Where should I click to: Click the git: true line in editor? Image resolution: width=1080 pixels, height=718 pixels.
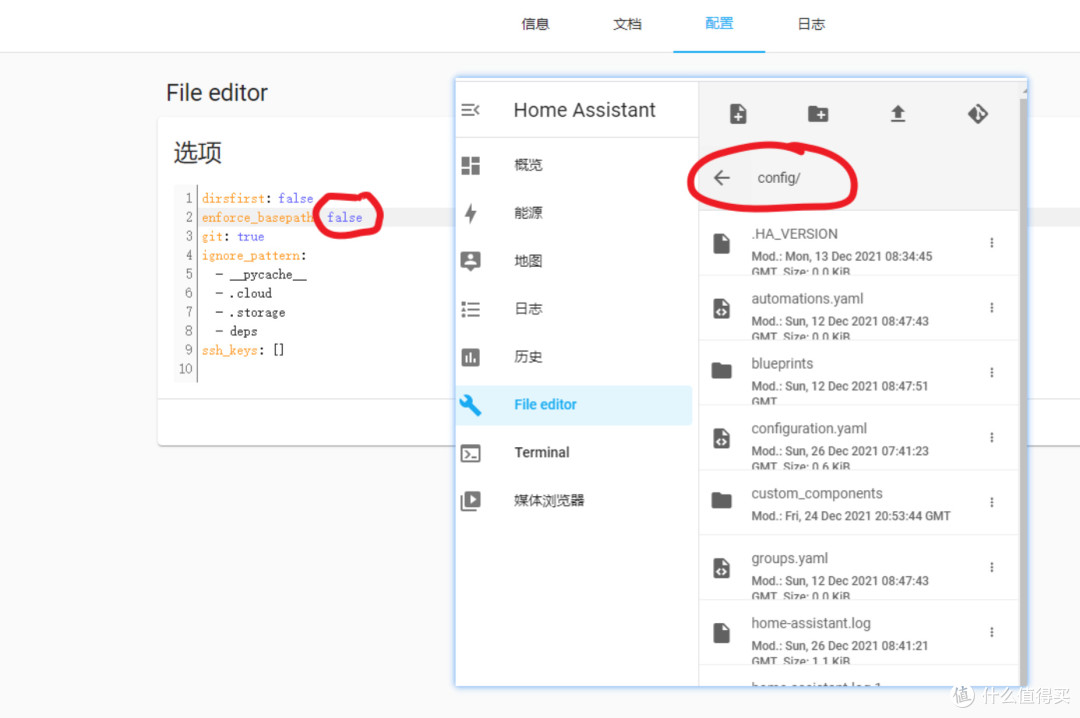(233, 236)
